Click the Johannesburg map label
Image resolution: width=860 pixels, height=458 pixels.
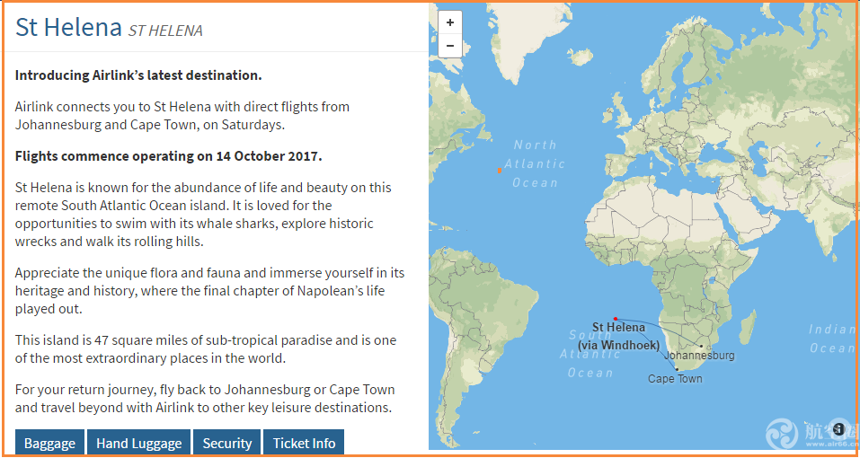(x=699, y=355)
